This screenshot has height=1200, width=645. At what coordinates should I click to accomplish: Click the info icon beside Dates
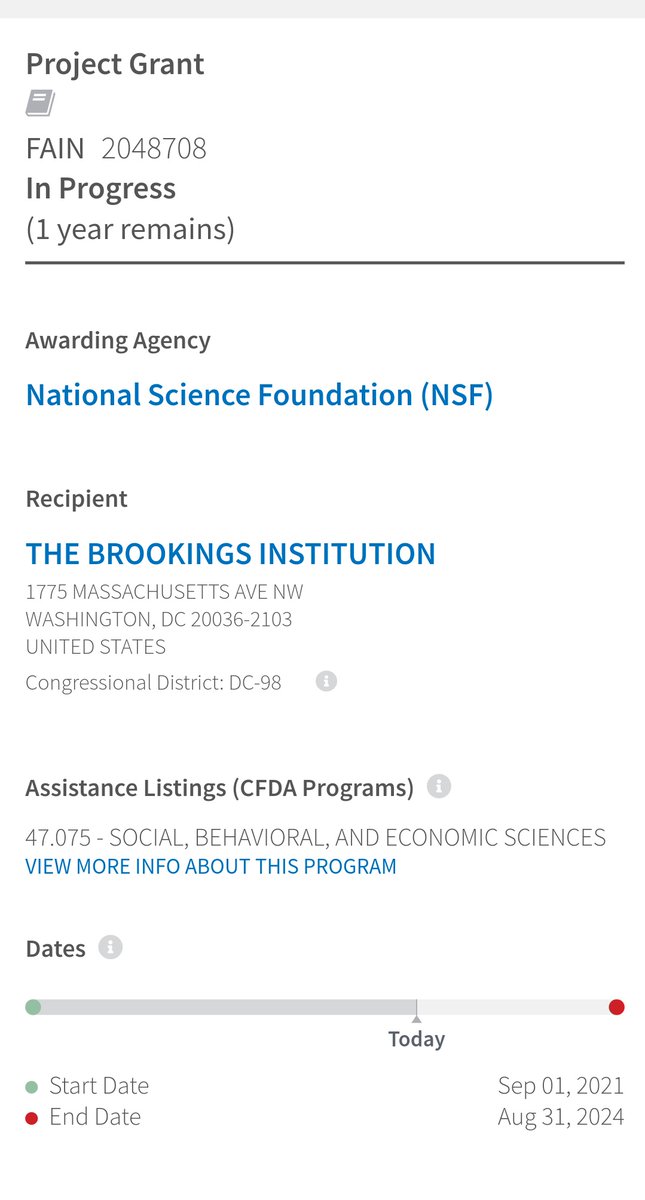point(110,946)
